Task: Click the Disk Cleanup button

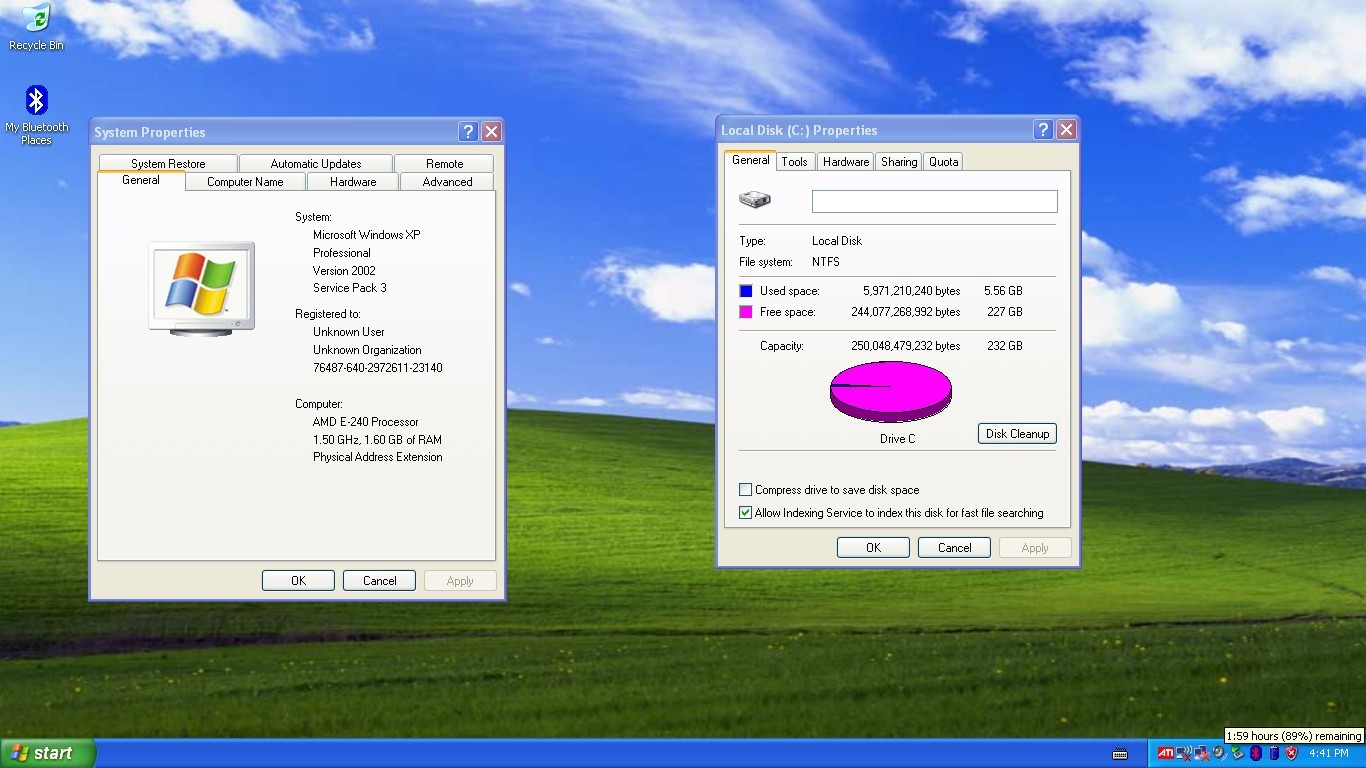Action: click(x=1017, y=434)
